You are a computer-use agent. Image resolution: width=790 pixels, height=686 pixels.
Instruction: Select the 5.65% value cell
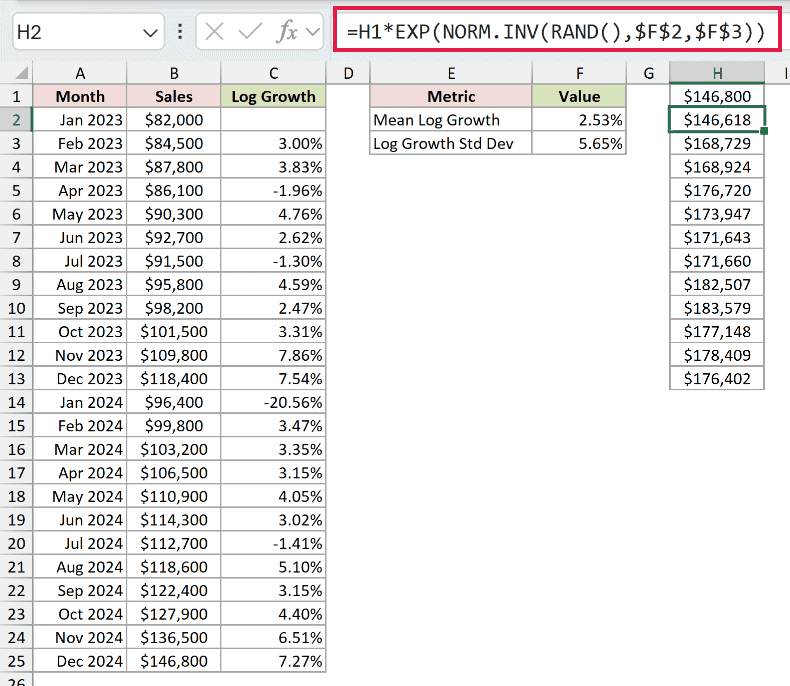pyautogui.click(x=579, y=144)
